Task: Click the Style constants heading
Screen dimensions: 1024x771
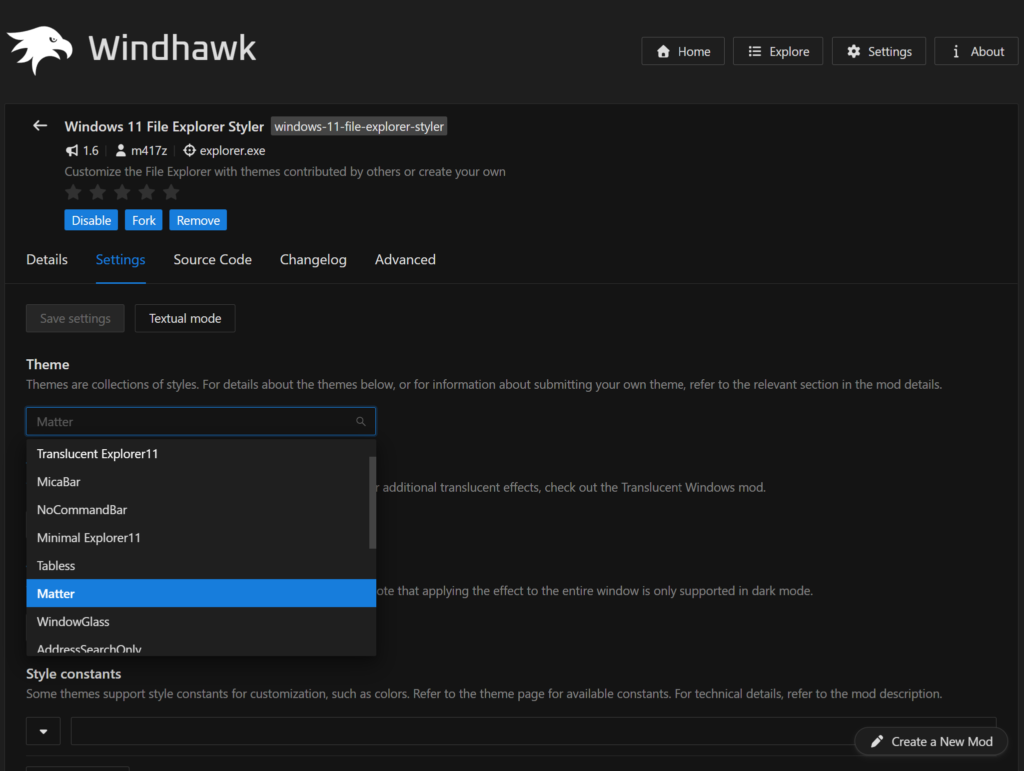Action: [x=74, y=674]
